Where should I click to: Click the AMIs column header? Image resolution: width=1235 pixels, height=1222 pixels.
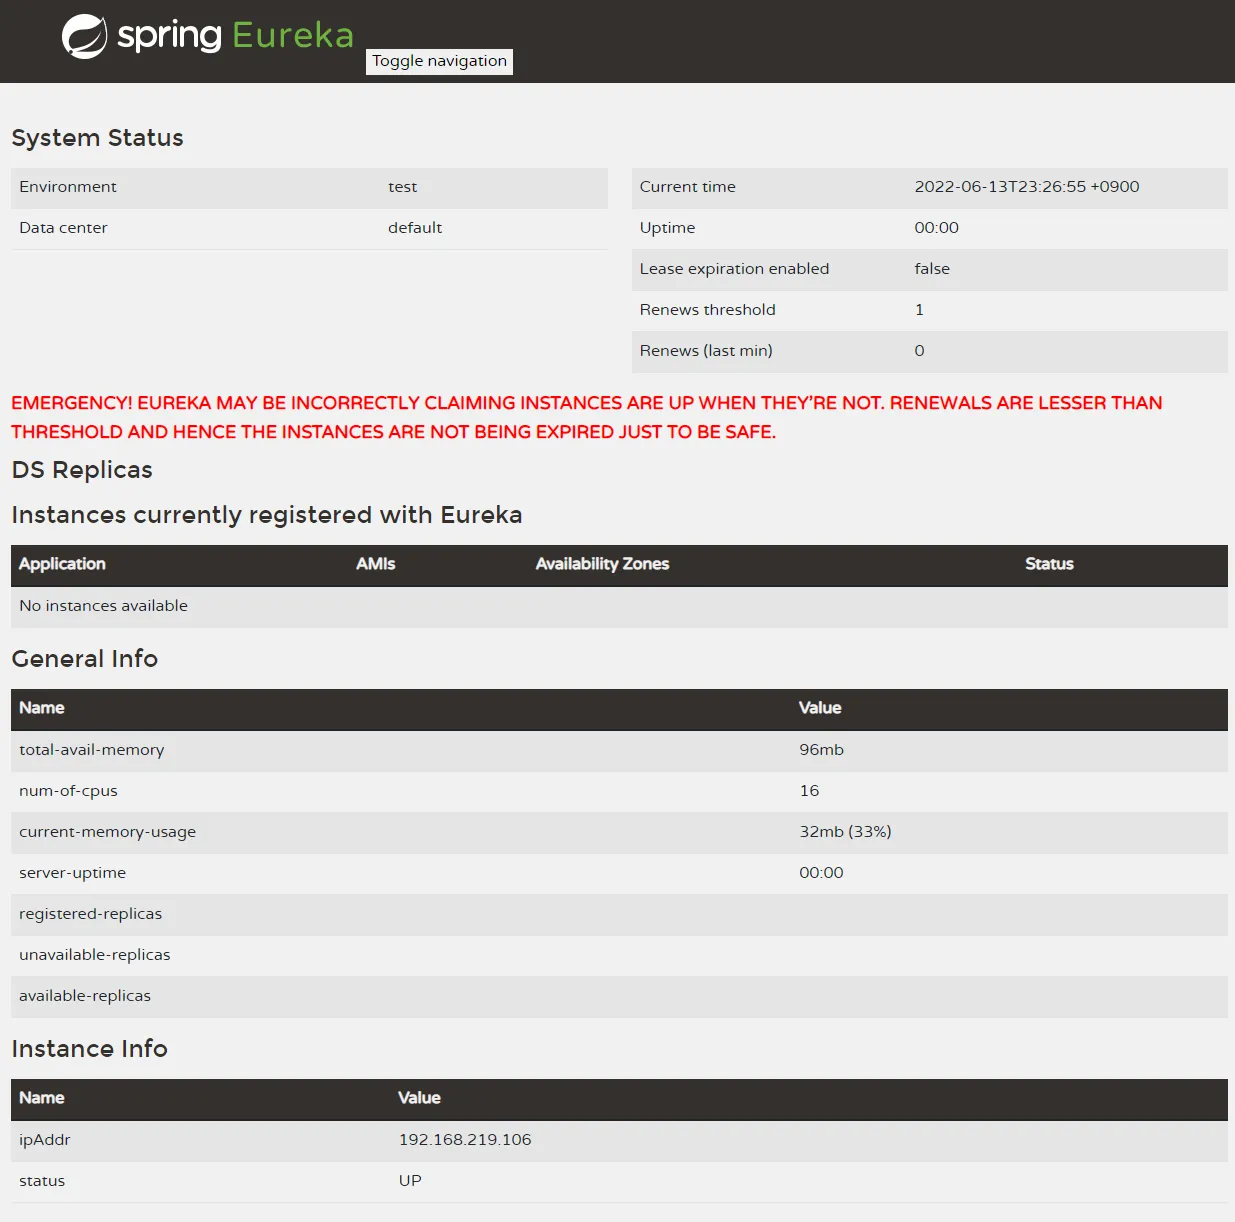click(376, 564)
